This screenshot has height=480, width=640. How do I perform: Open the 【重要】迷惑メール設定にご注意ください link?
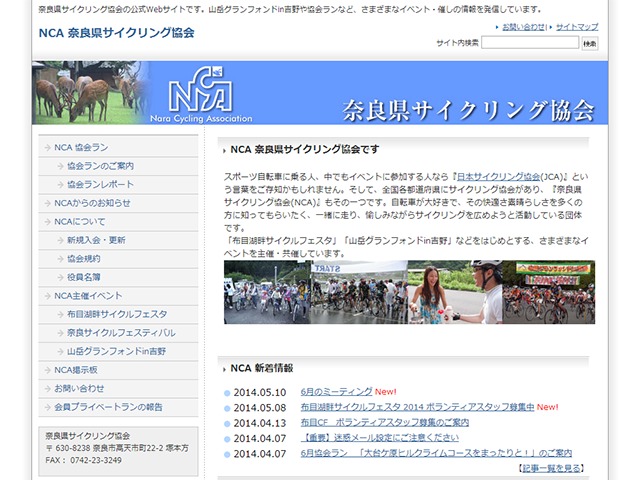point(380,438)
